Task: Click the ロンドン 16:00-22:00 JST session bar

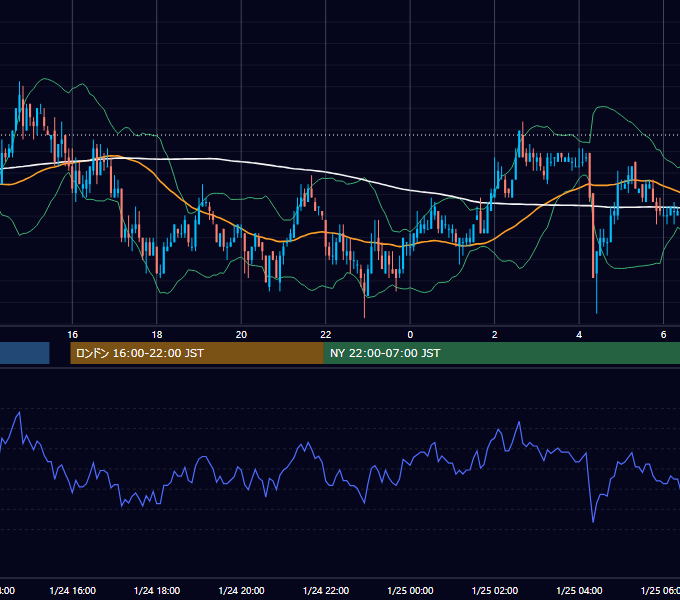Action: pyautogui.click(x=197, y=353)
